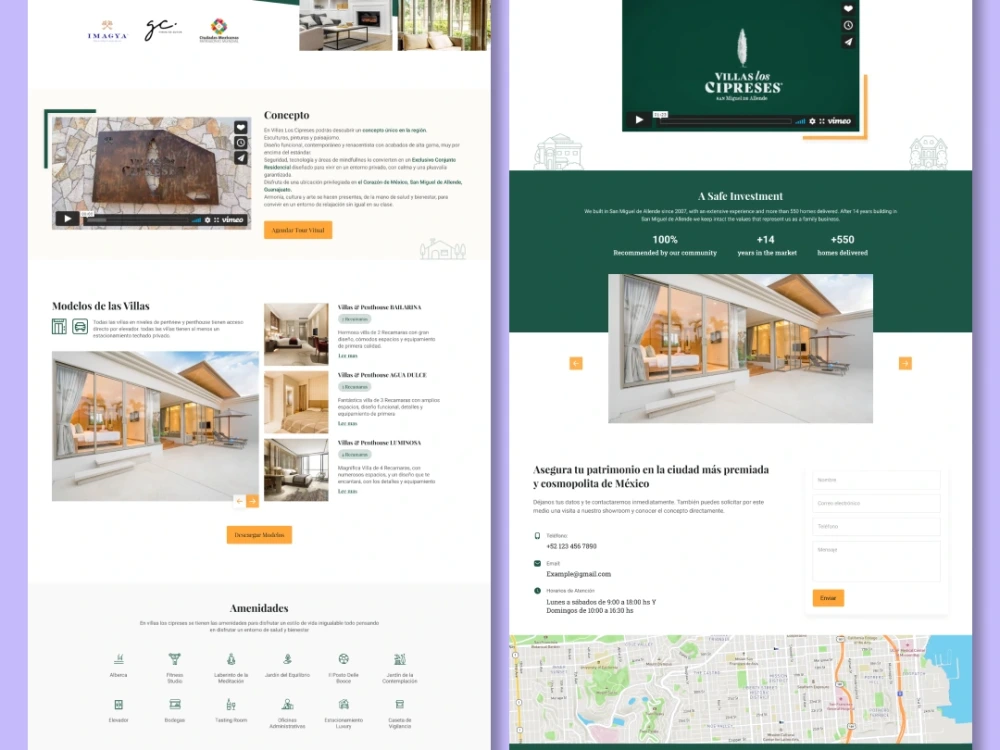Add Concepto video to Watch Later
The height and width of the screenshot is (750, 1000).
[x=240, y=143]
